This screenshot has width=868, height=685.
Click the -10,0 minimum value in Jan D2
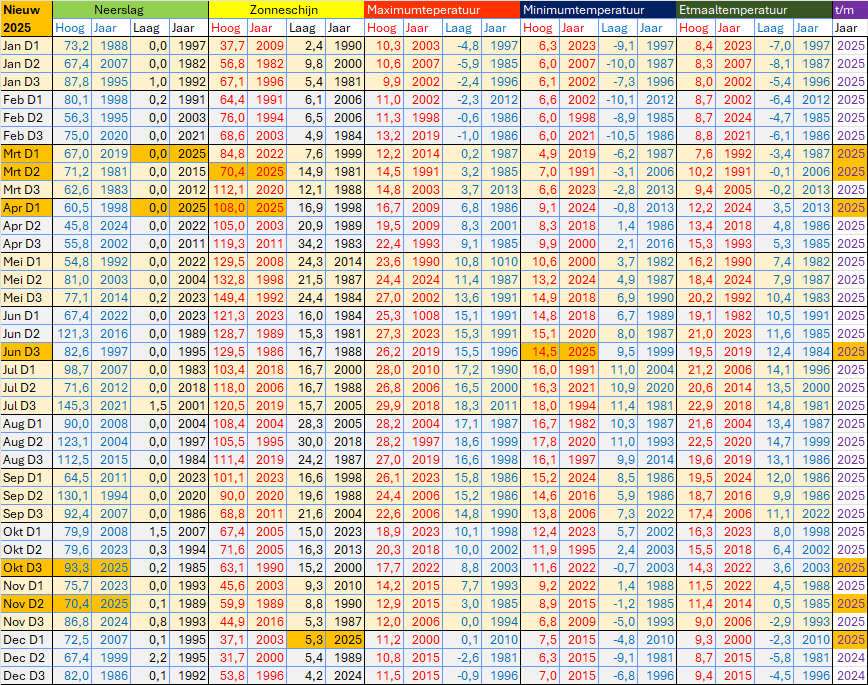pyautogui.click(x=618, y=64)
